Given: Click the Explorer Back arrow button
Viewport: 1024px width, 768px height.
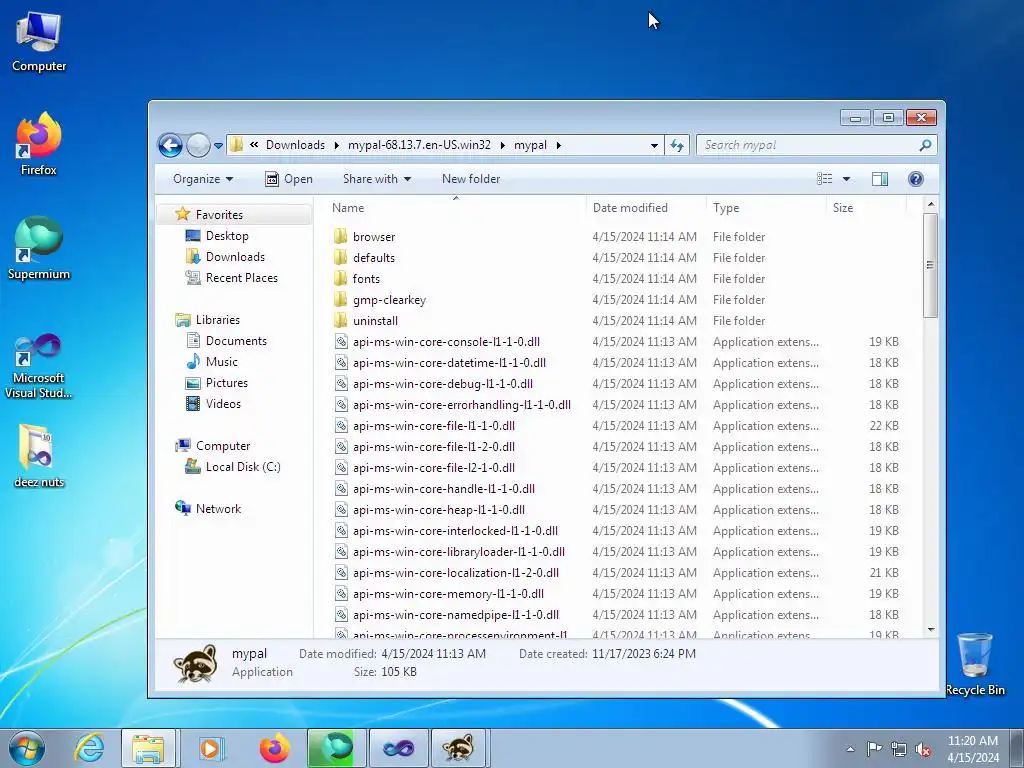Looking at the screenshot, I should click(x=170, y=145).
